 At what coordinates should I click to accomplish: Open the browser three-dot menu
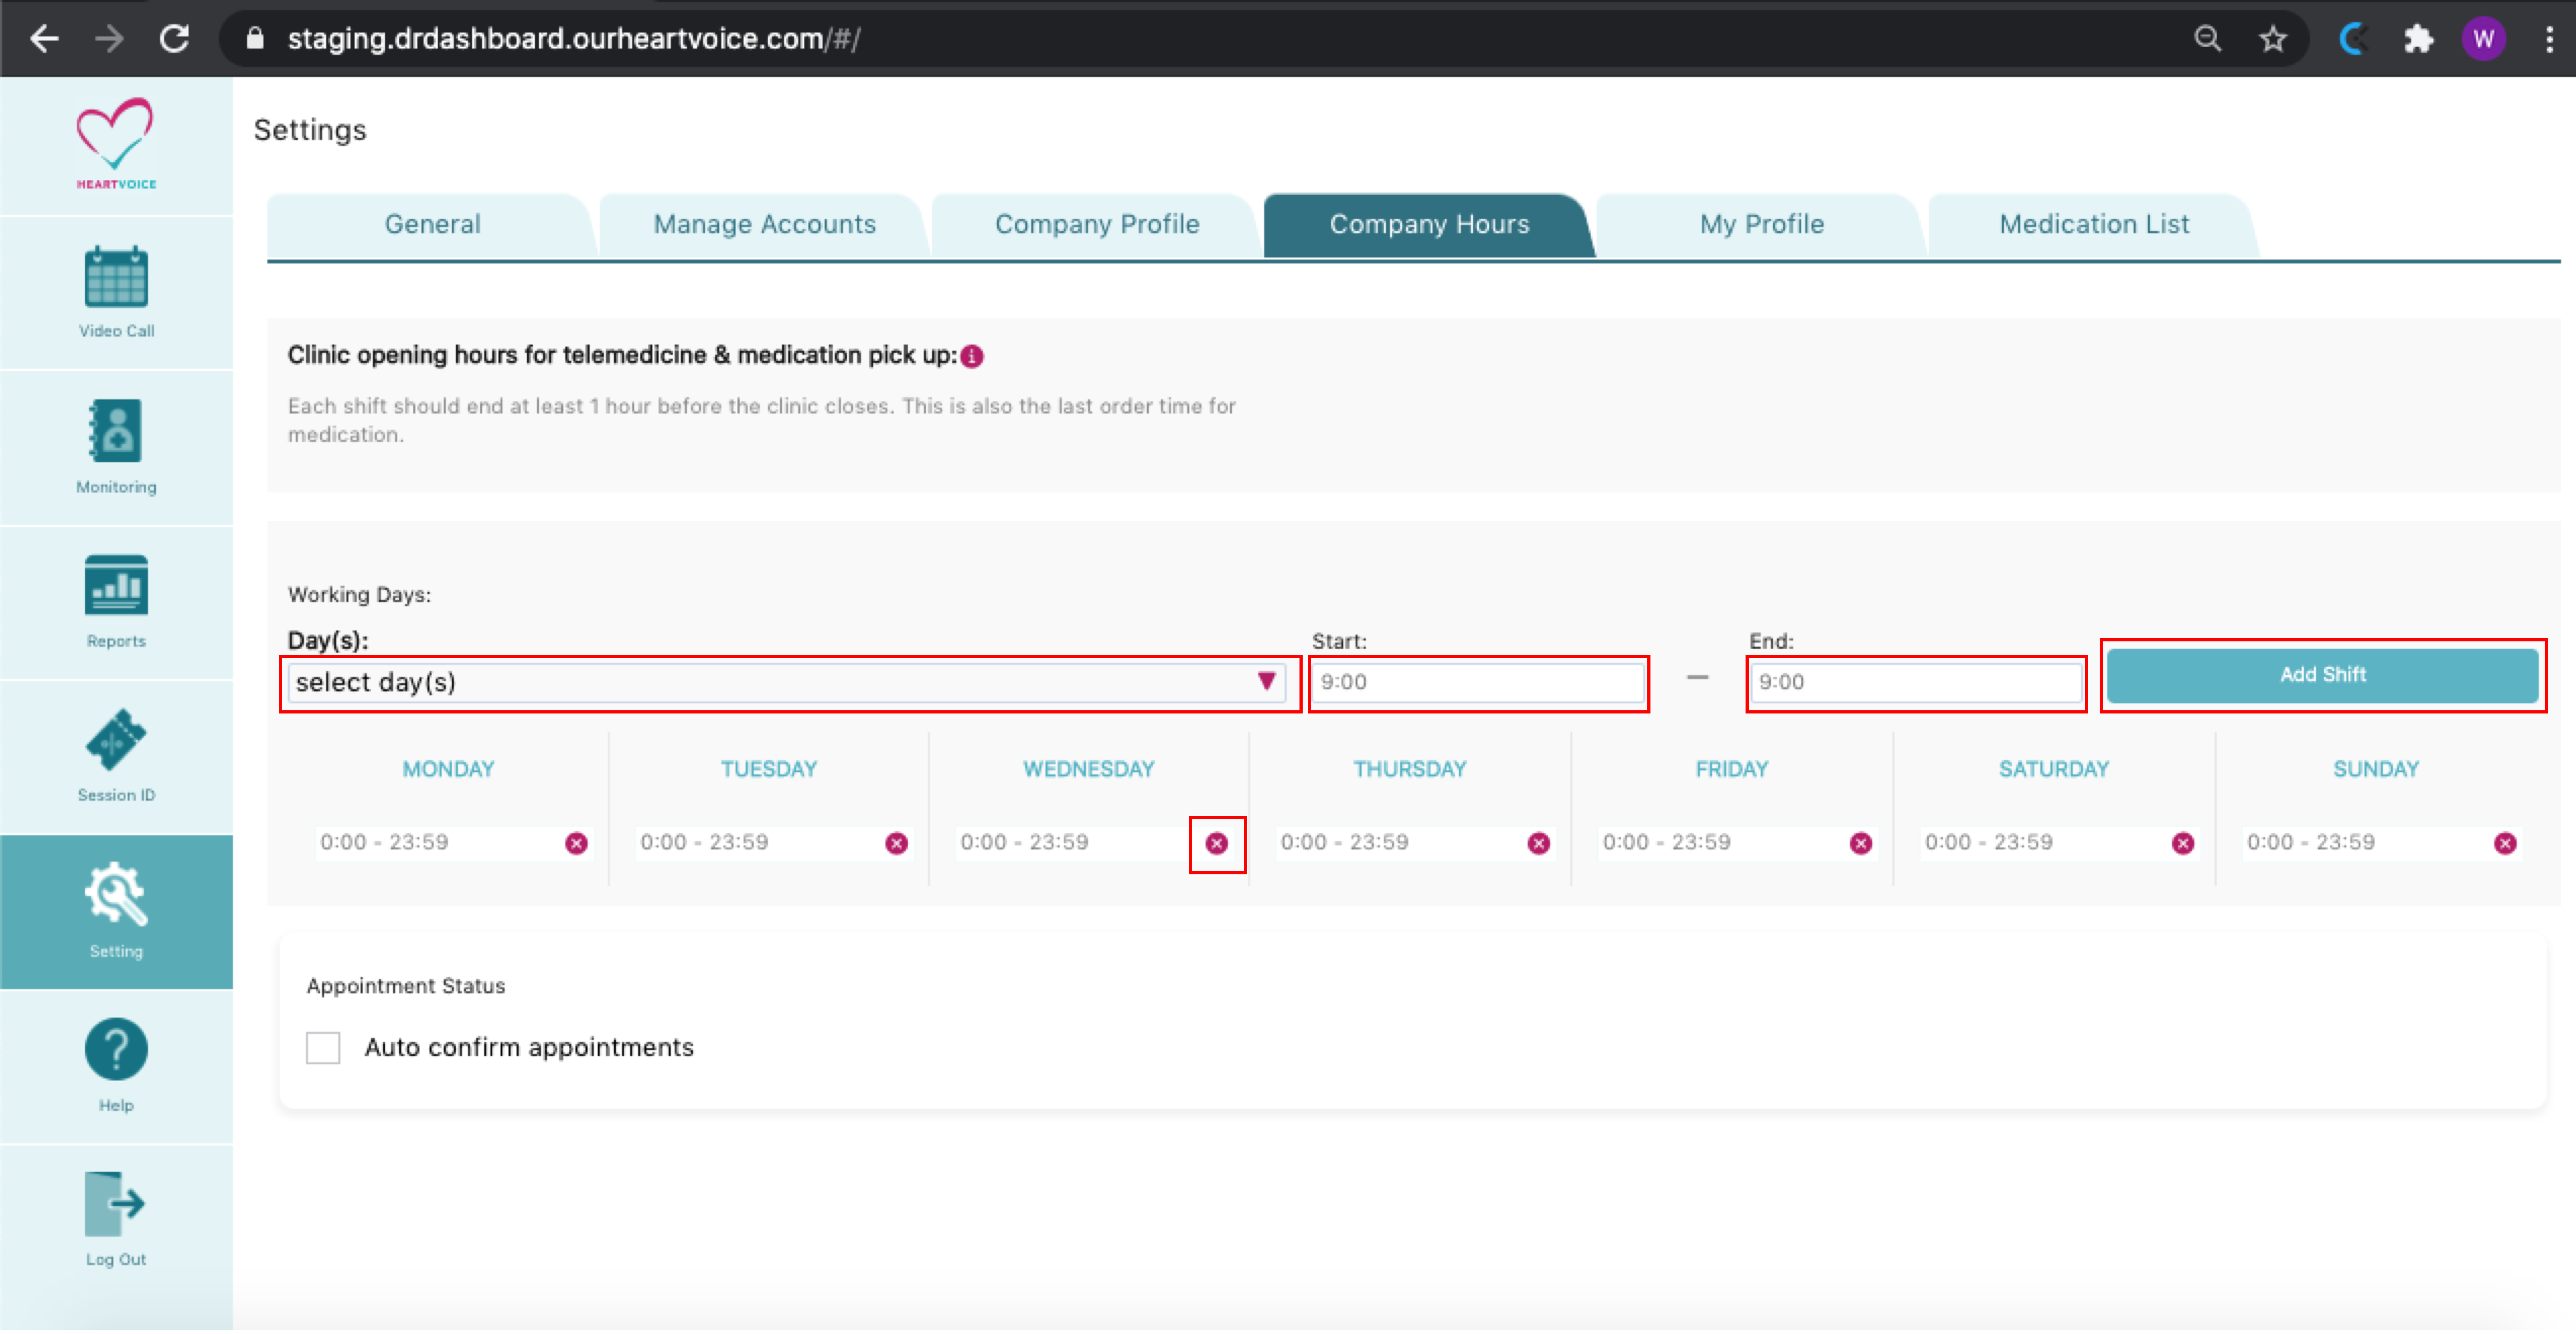click(2549, 39)
